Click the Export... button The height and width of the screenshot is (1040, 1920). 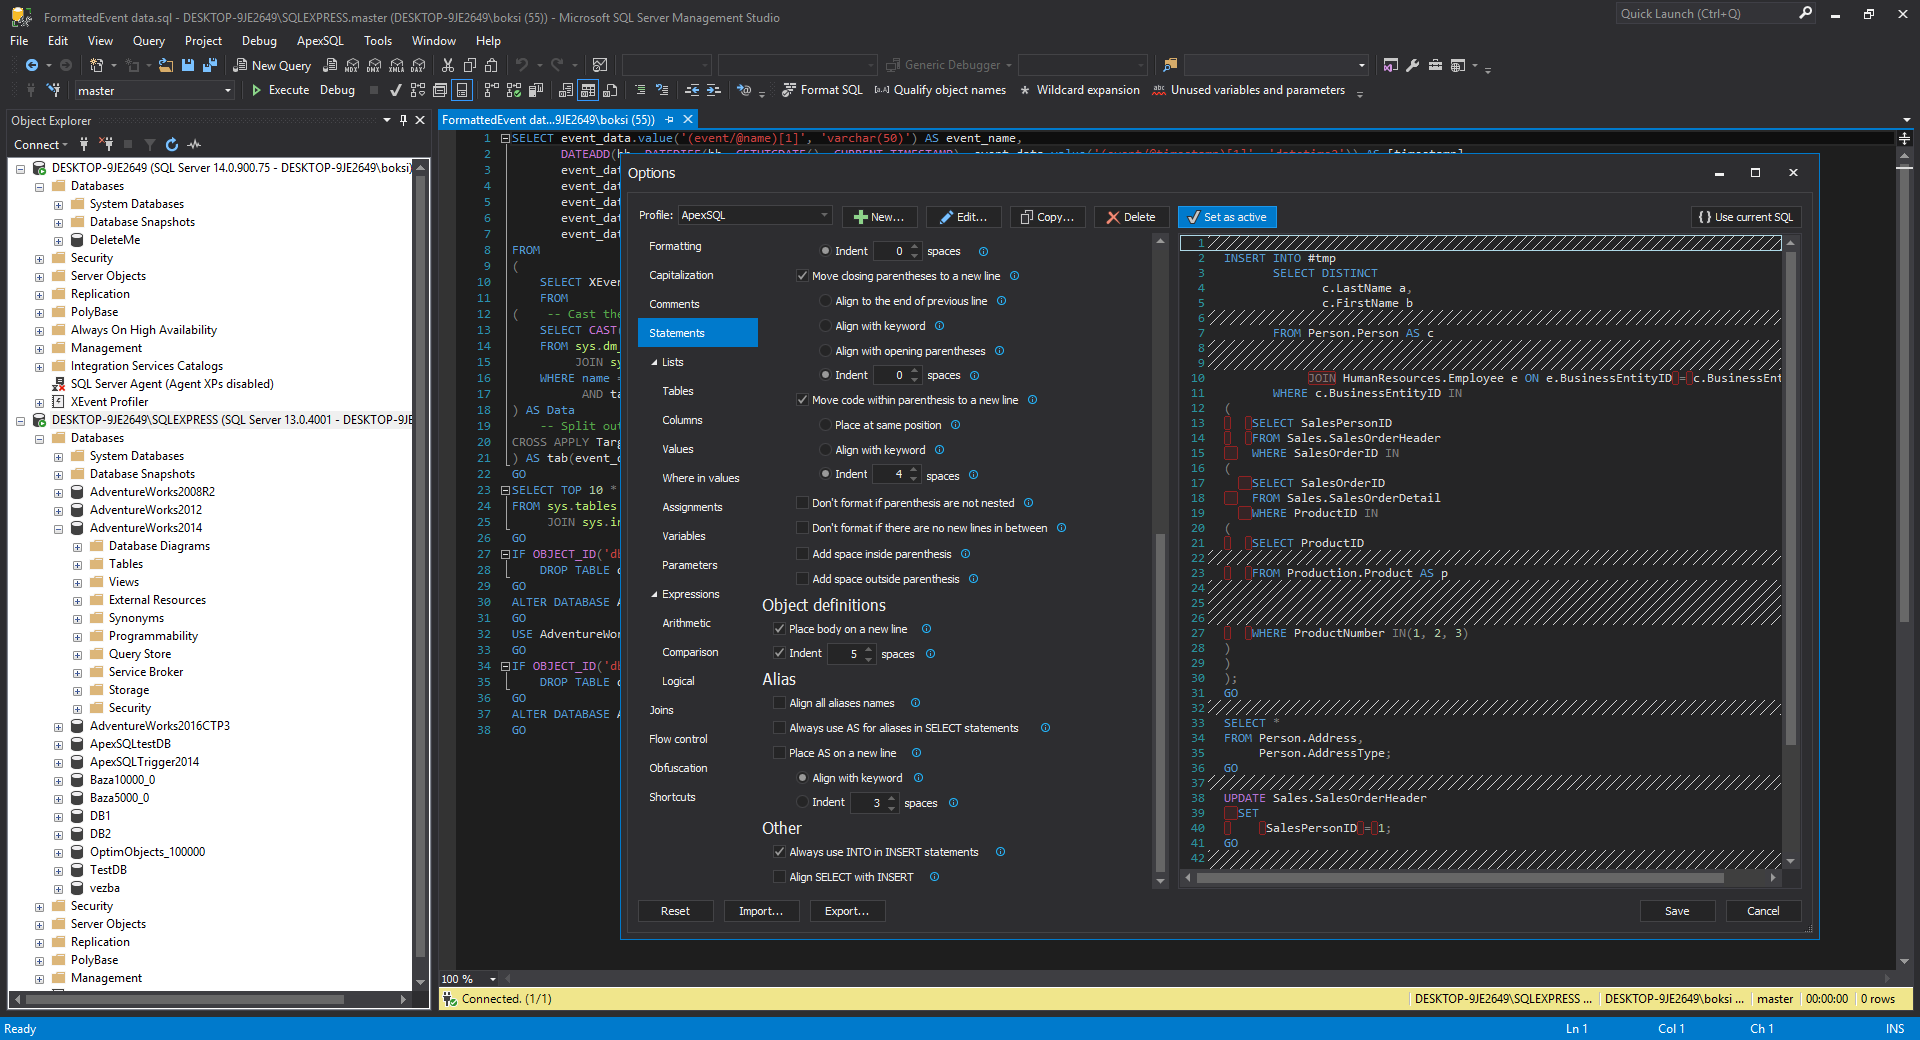tap(846, 911)
